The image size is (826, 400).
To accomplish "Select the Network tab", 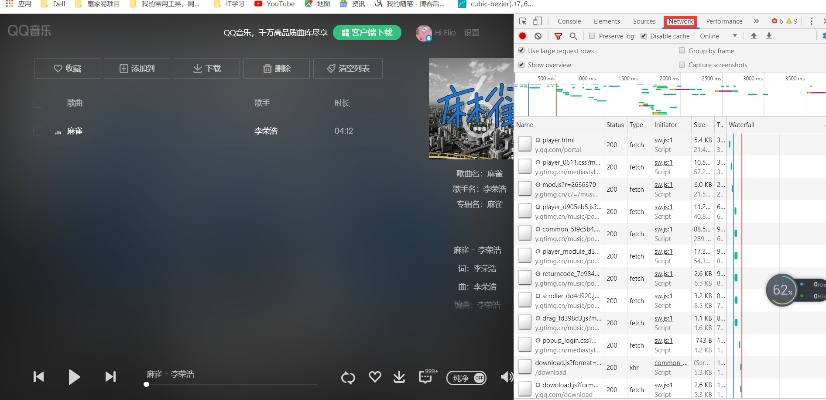I will (x=681, y=21).
